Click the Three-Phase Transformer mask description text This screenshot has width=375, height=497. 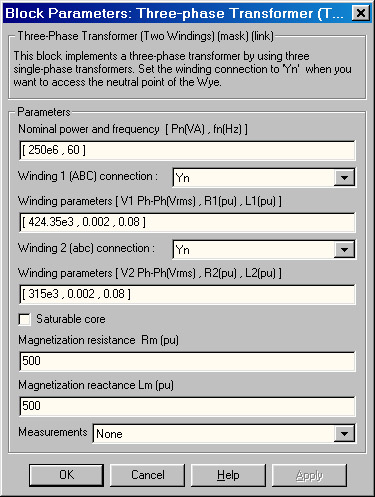182,69
